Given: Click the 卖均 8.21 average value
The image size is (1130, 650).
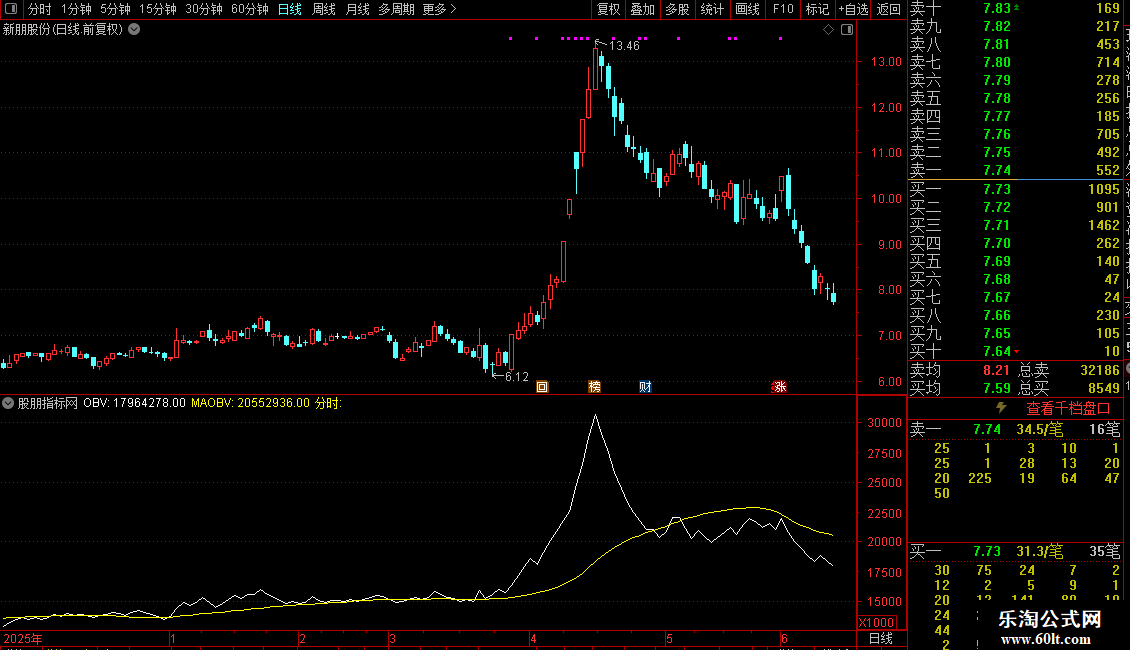Looking at the screenshot, I should pos(997,370).
